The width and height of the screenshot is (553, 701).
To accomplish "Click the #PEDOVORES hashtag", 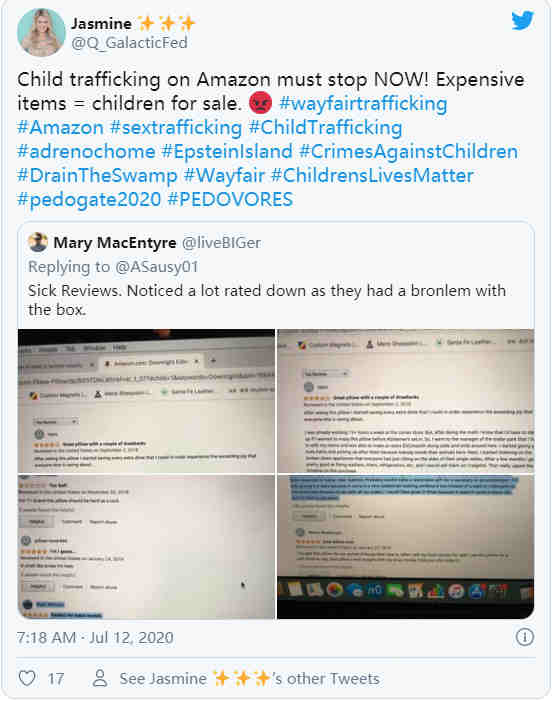I will tap(230, 199).
